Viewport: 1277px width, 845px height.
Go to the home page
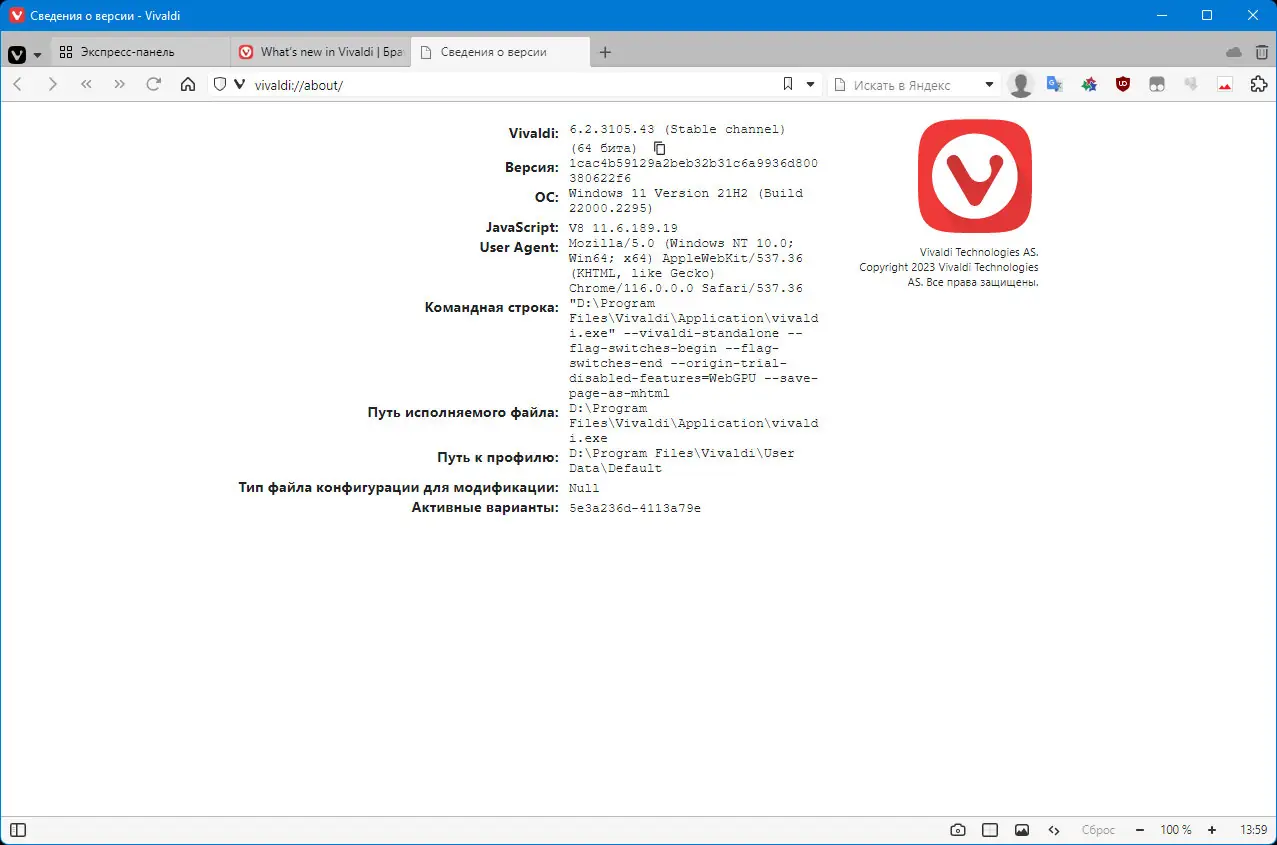187,85
